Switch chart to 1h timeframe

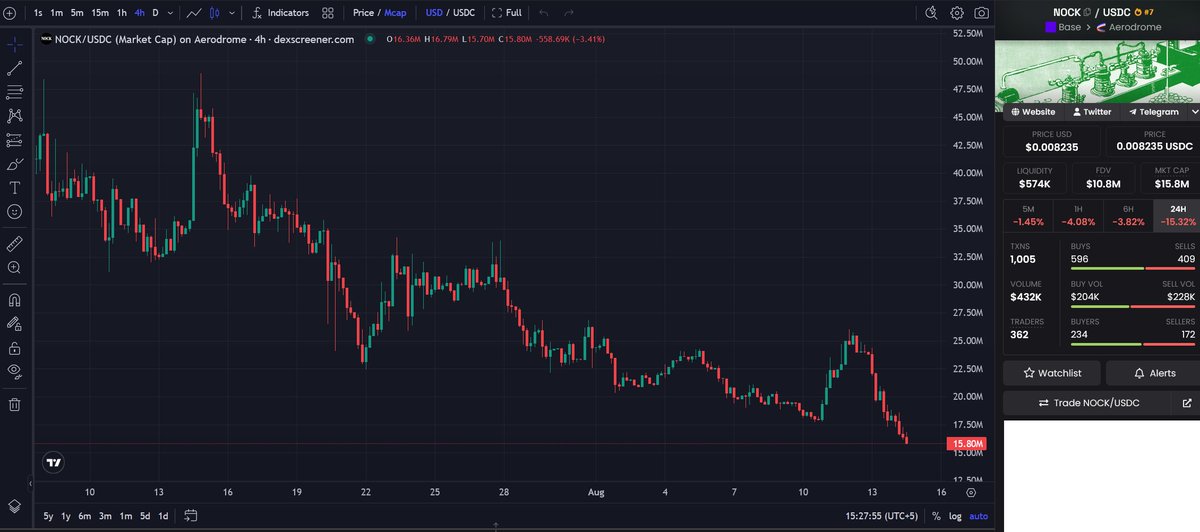[122, 13]
